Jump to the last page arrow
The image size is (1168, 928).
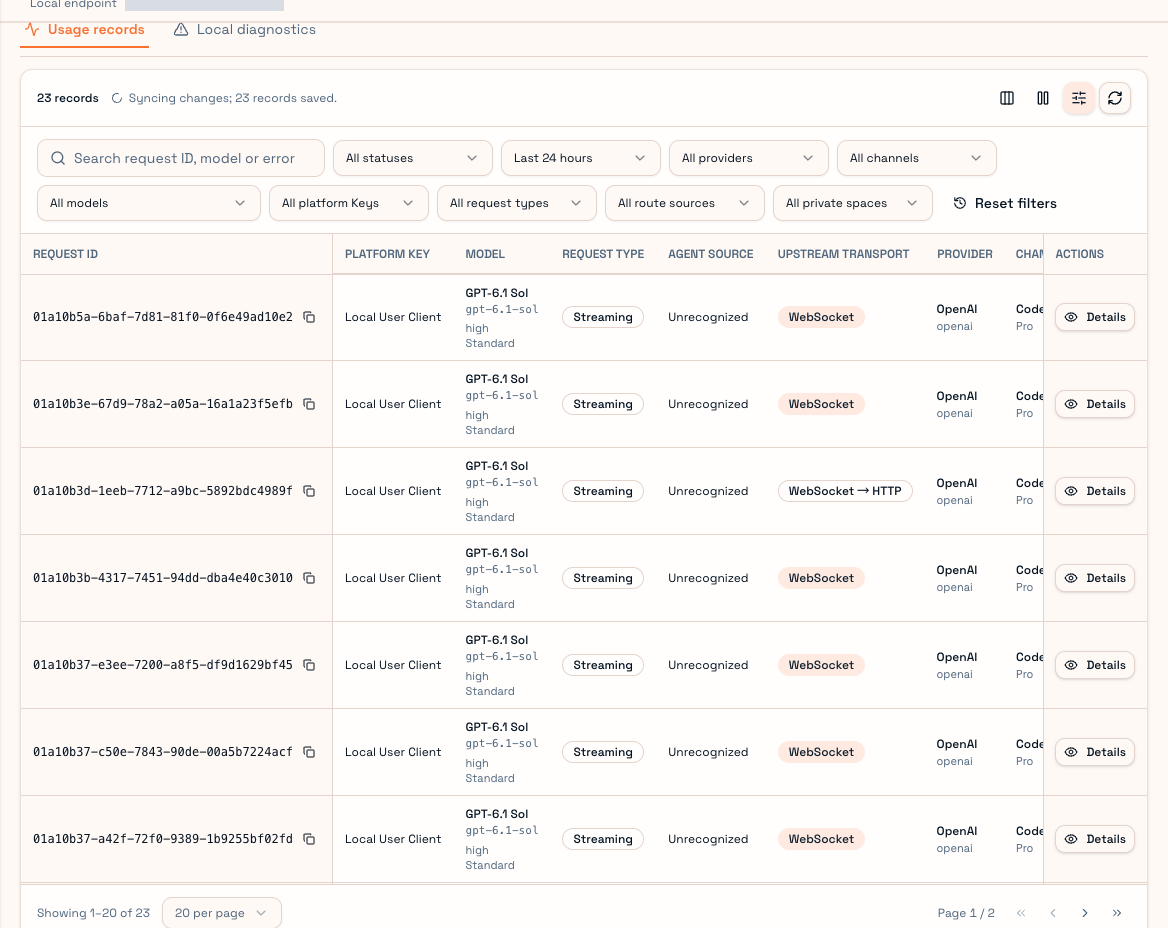[1117, 913]
